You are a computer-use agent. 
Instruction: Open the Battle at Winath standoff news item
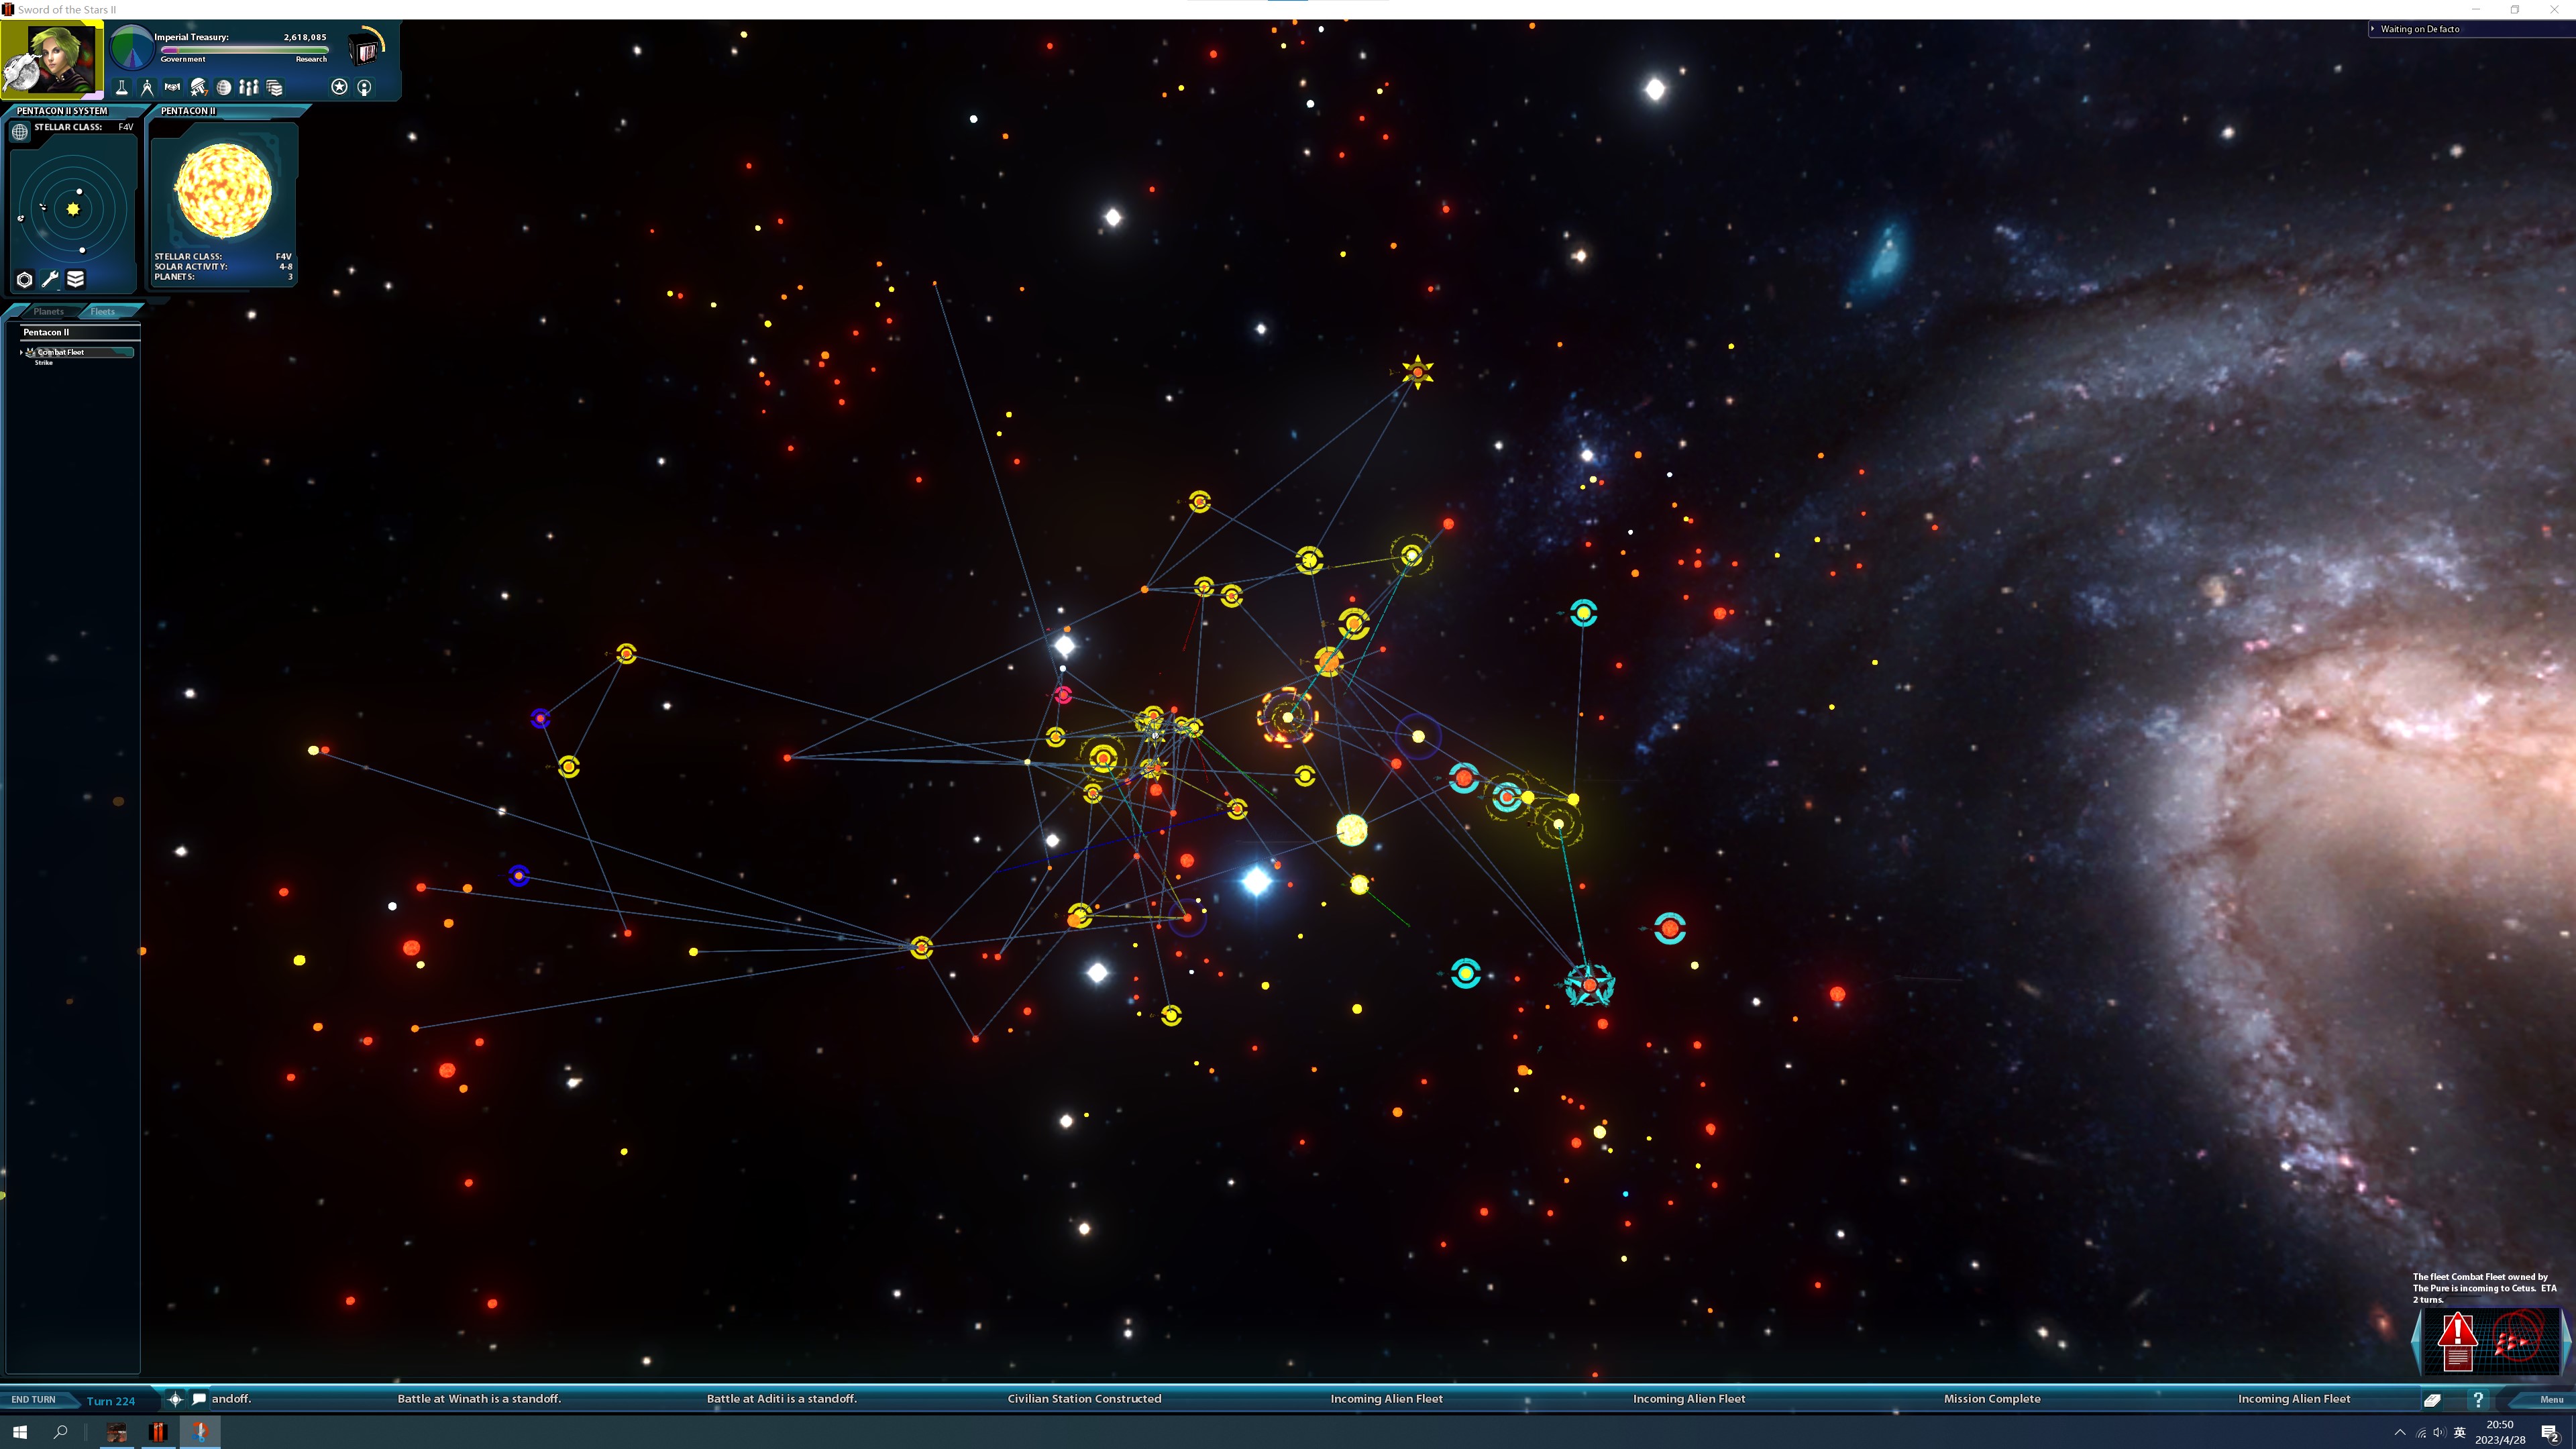479,1398
